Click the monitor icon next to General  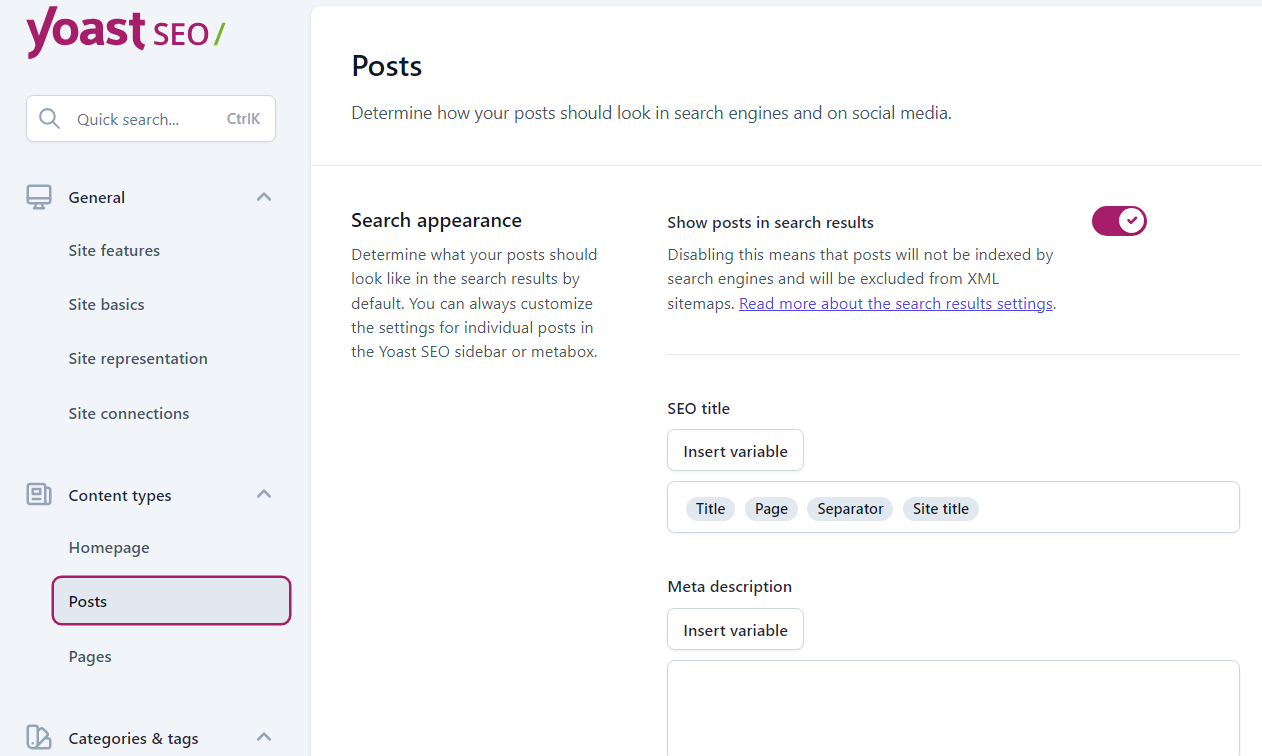[38, 197]
